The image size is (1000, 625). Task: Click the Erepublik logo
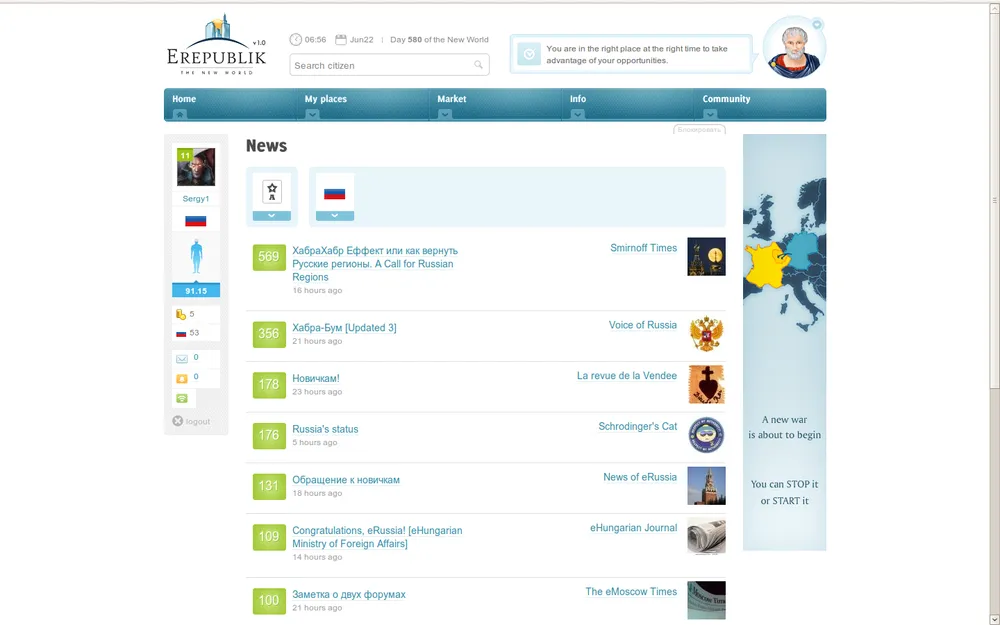point(216,45)
